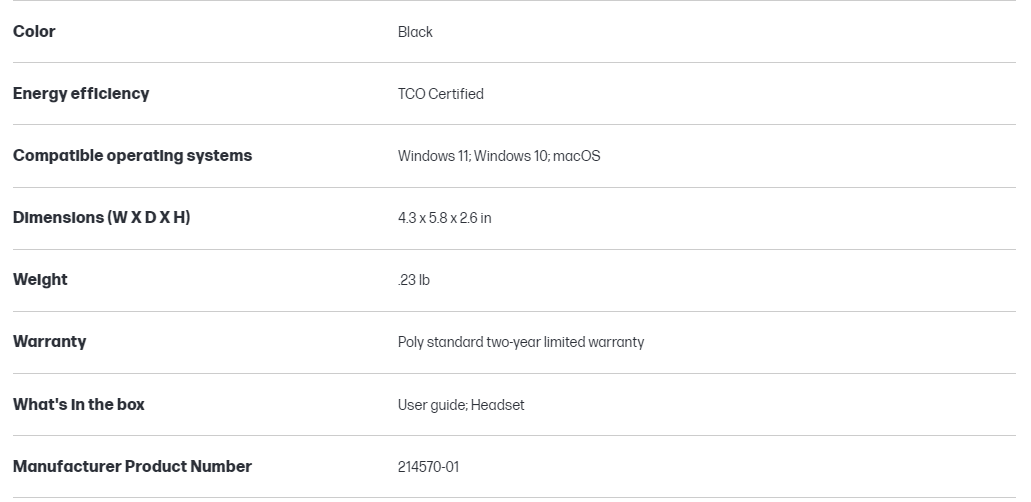This screenshot has height=502, width=1031.
Task: Click the Warranty specification label
Action: click(49, 342)
